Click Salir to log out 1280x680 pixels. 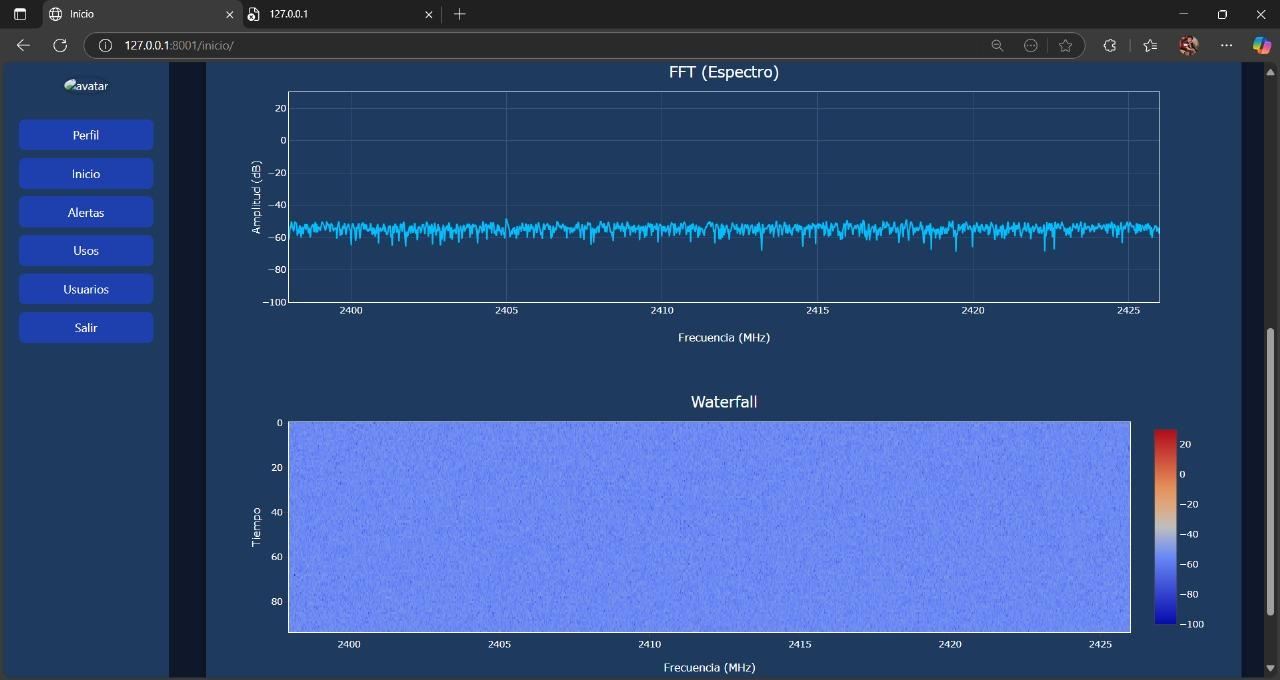click(86, 327)
